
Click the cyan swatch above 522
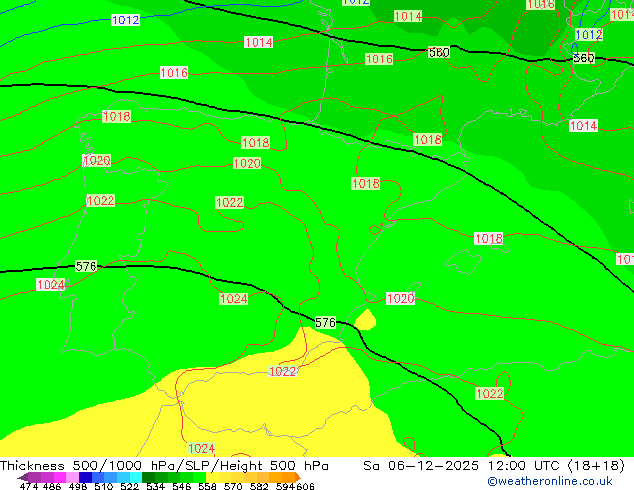[136, 477]
